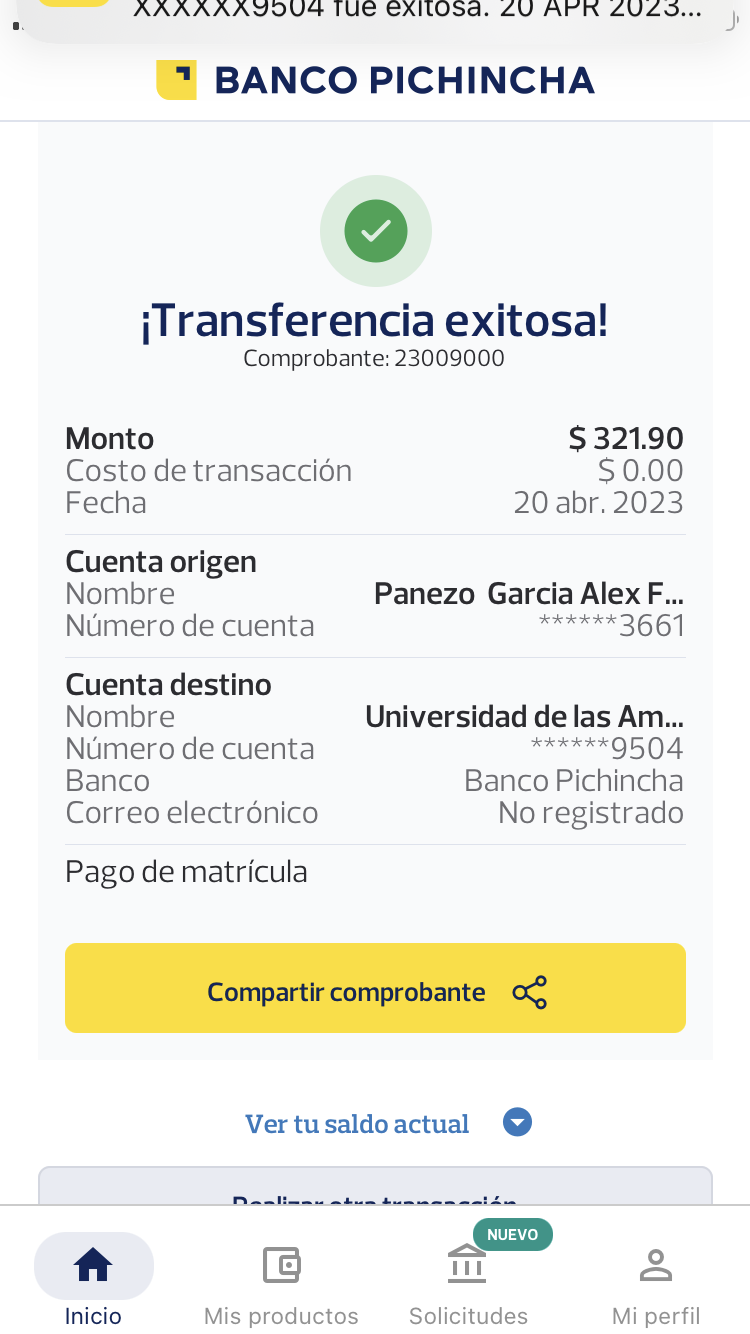The image size is (750, 1334).
Task: Tap the truncated origin name Panezo Garcia
Action: [528, 594]
